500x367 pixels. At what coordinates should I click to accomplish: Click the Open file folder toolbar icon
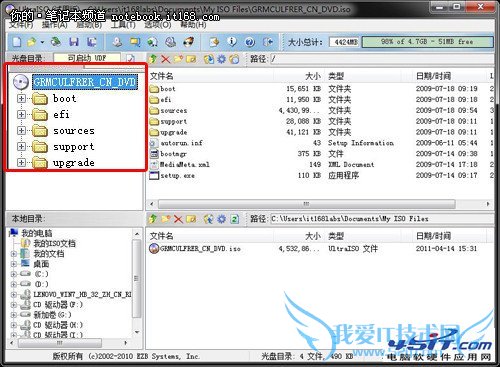[x=32, y=42]
